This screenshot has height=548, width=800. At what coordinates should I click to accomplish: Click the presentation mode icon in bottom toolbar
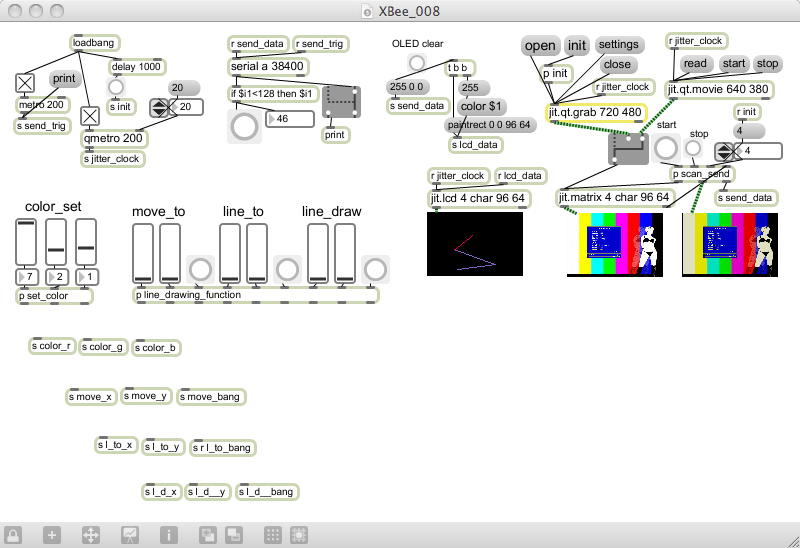[130, 535]
